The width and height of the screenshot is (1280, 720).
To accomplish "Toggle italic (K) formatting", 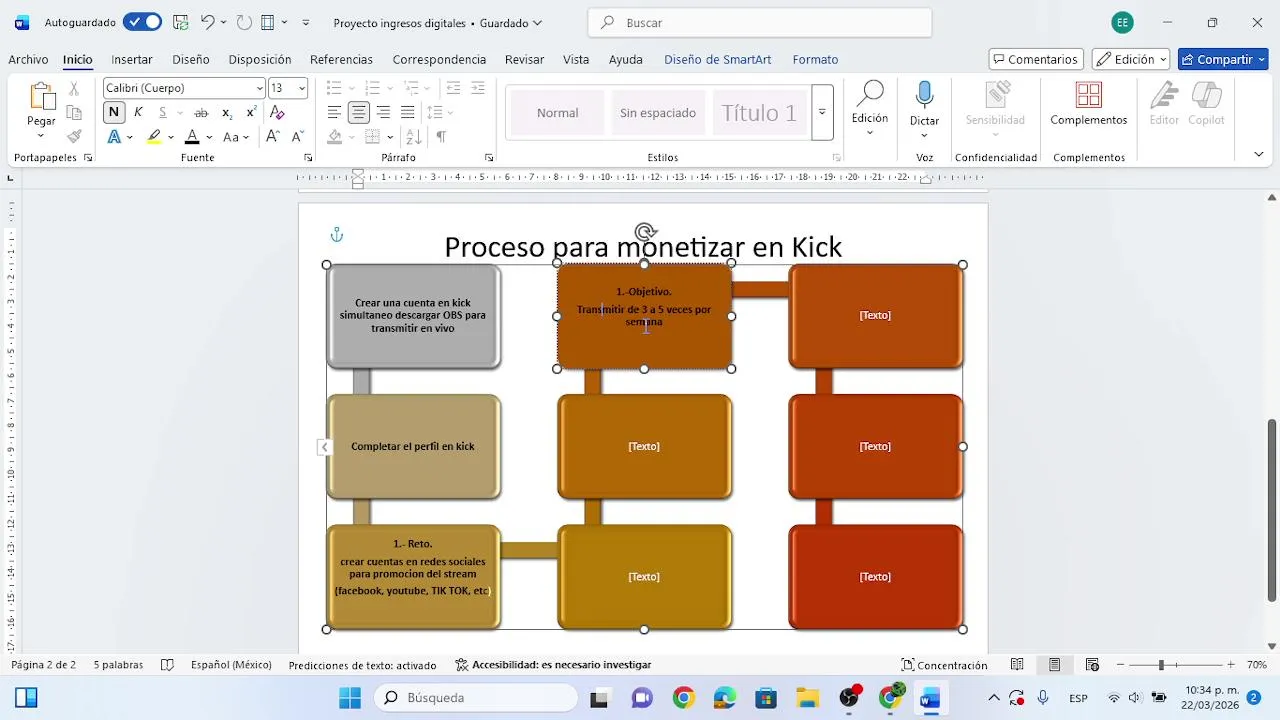I will pyautogui.click(x=138, y=112).
